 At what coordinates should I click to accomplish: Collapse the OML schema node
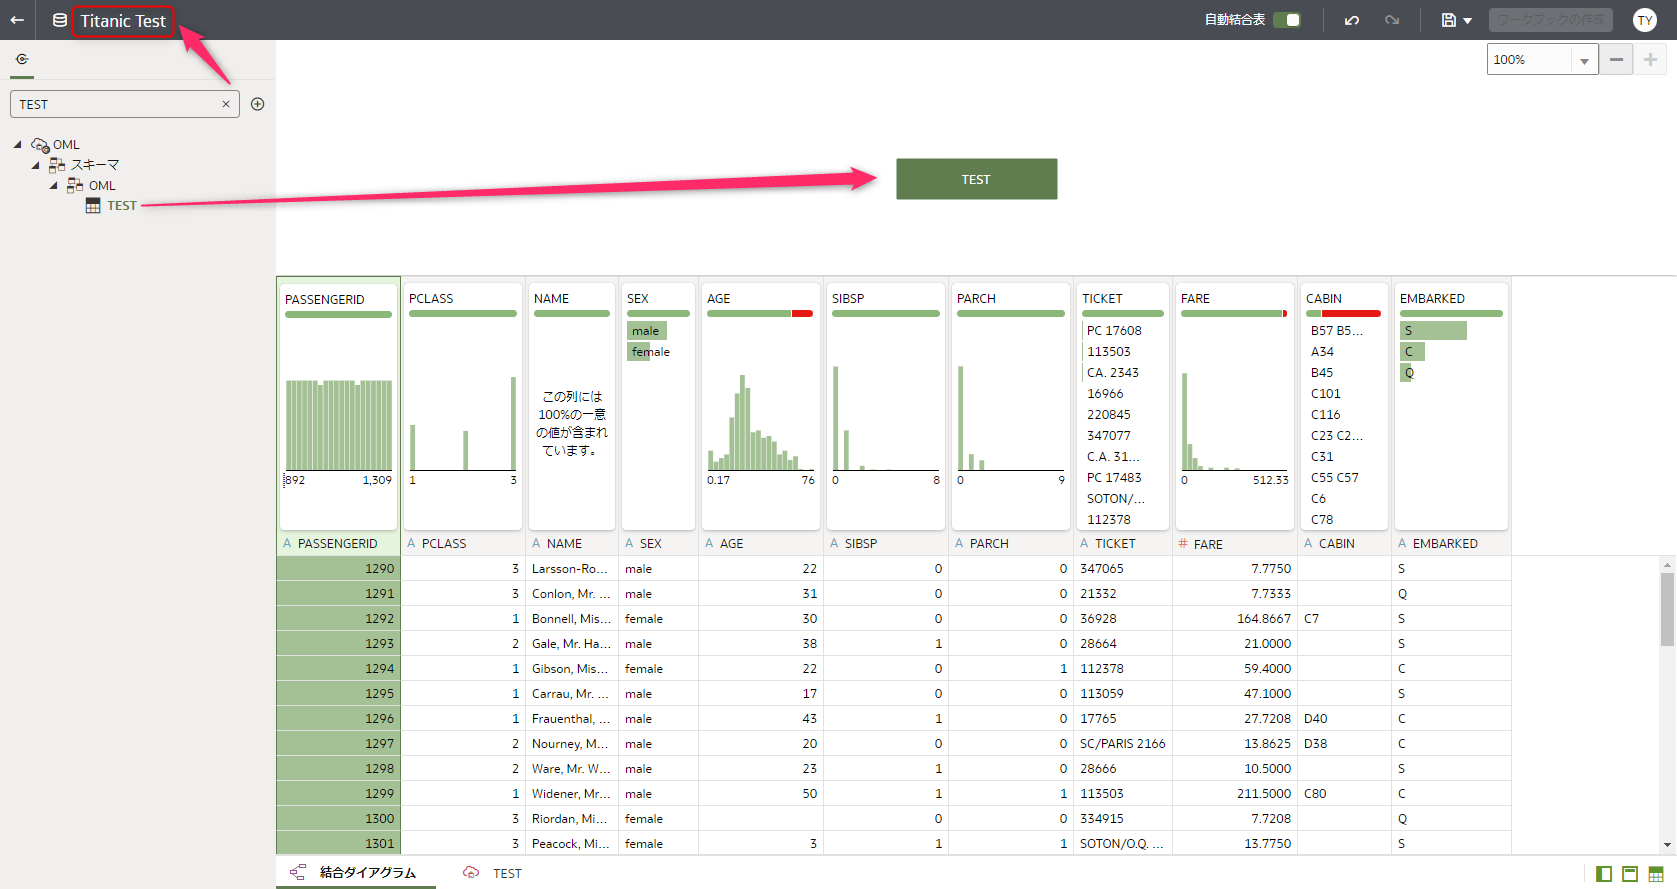[x=53, y=185]
